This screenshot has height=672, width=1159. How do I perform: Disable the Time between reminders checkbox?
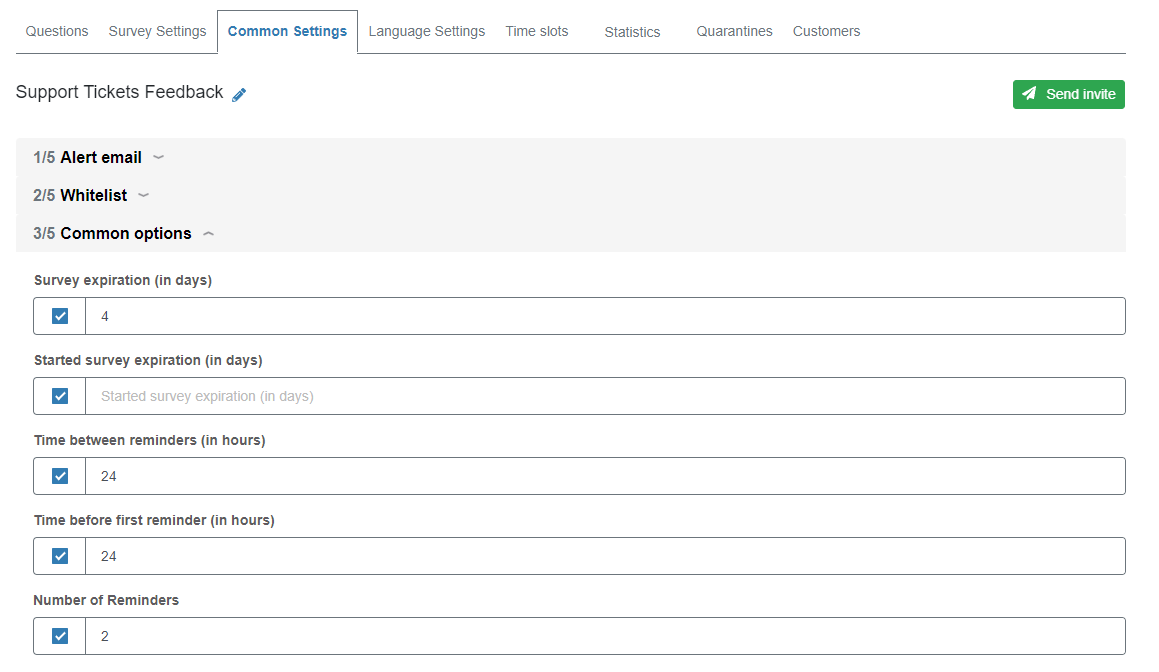pos(60,476)
